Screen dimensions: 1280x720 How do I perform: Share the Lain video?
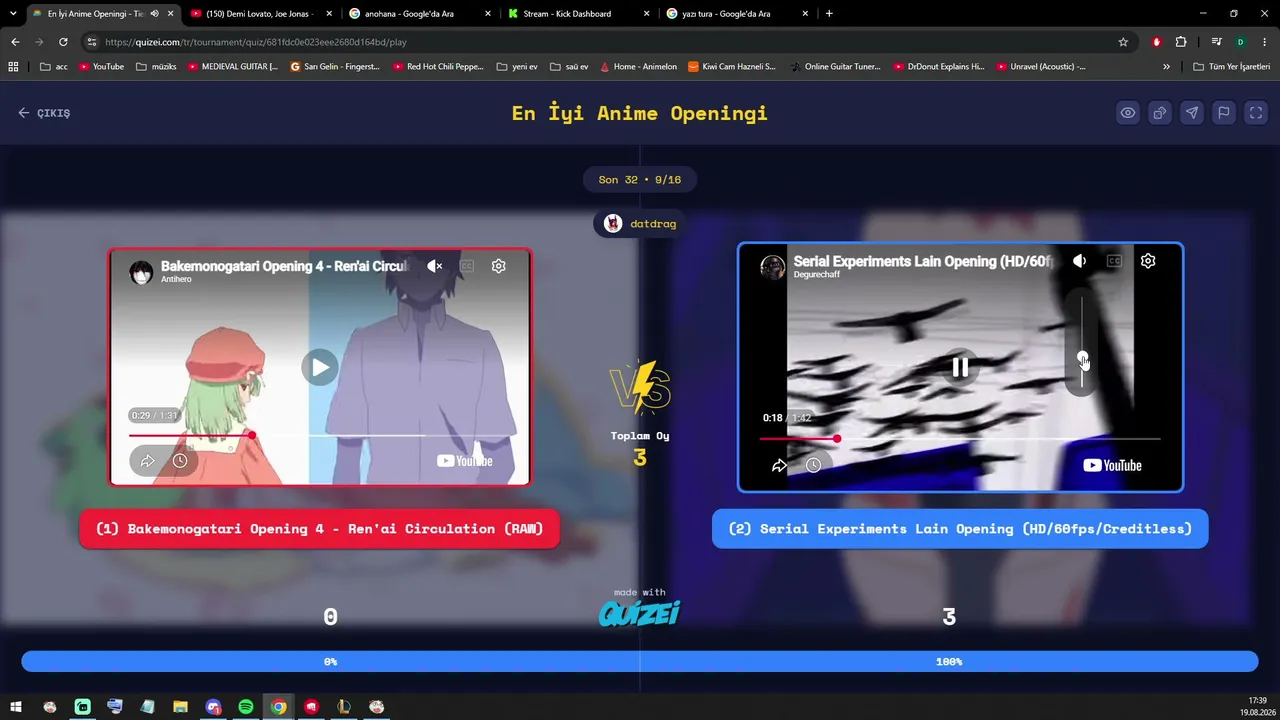(x=779, y=465)
